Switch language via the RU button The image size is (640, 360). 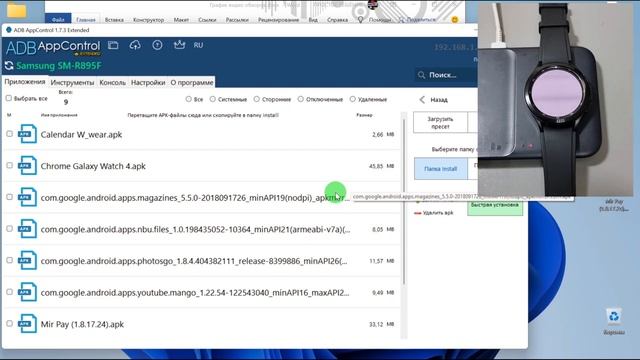(198, 45)
